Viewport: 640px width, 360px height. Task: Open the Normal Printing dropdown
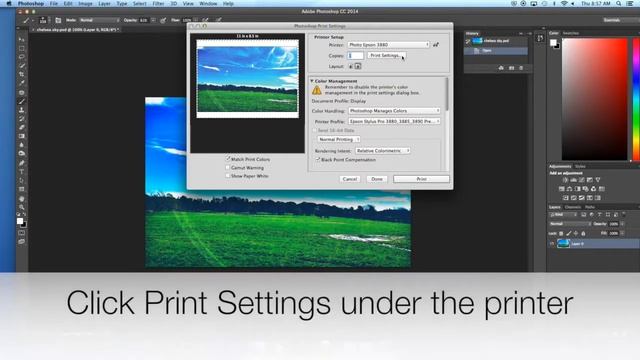(x=339, y=139)
